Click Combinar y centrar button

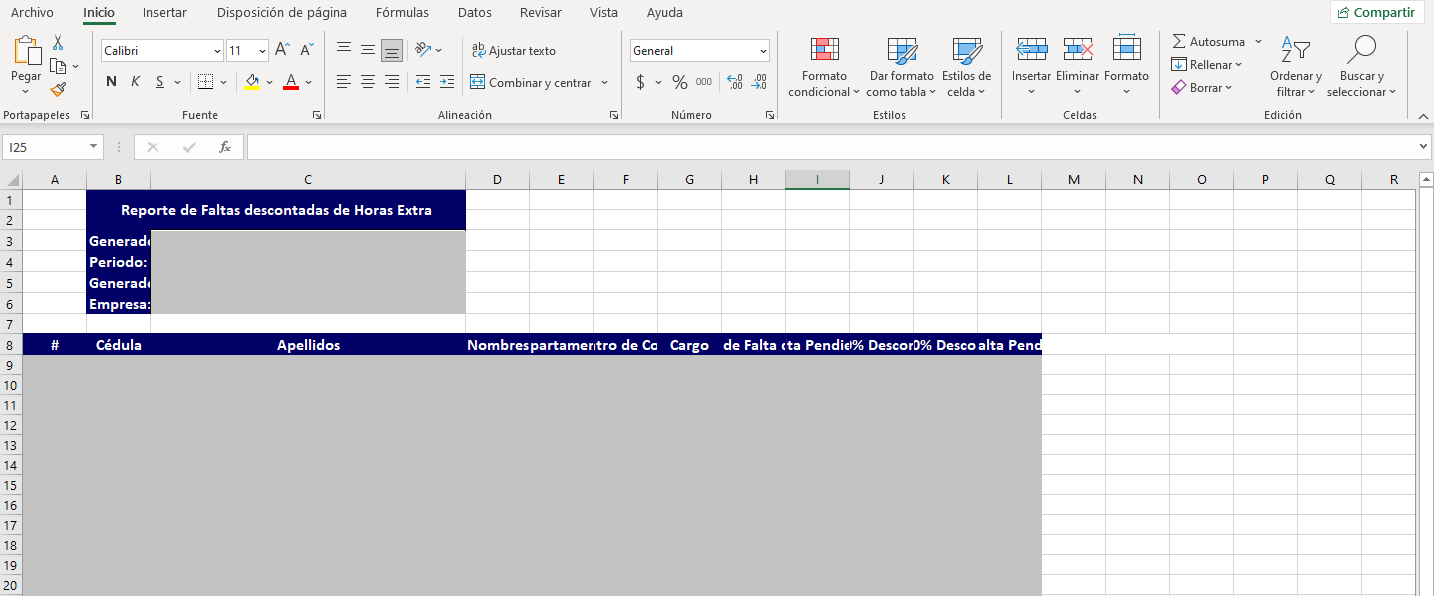[x=531, y=83]
